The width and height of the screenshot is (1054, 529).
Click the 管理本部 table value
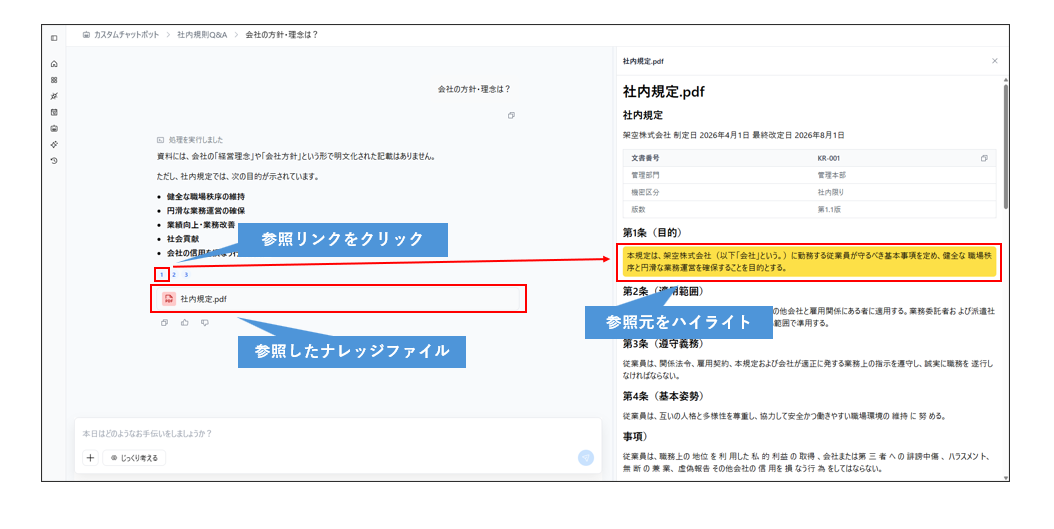(832, 175)
